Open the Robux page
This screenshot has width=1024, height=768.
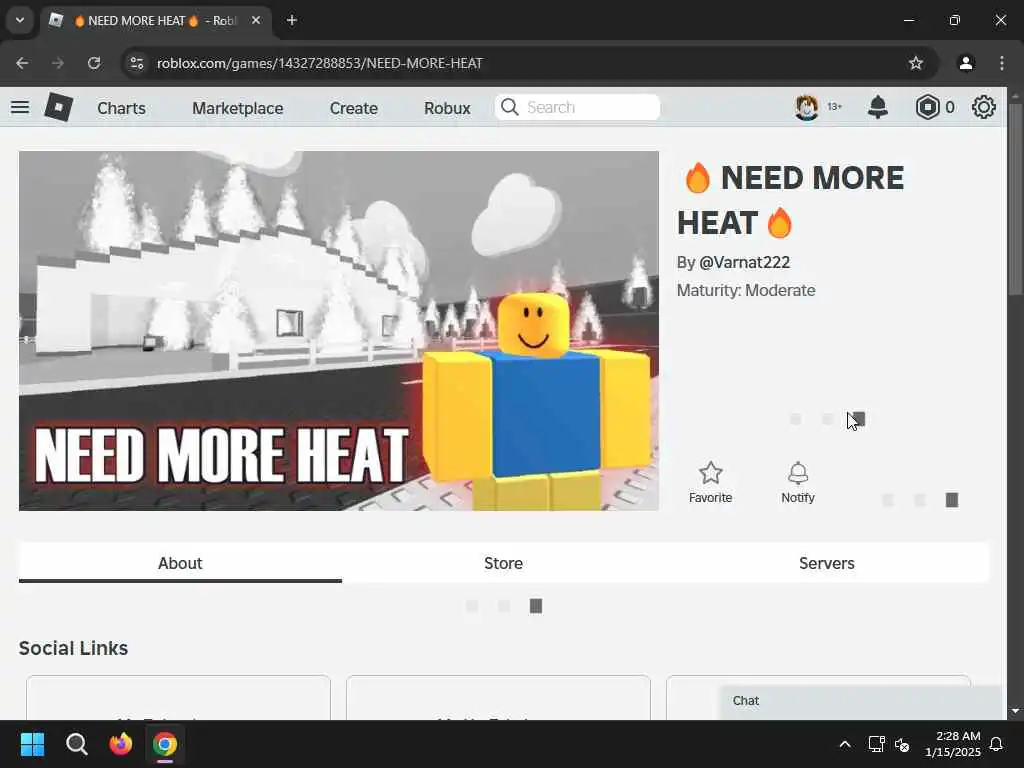click(447, 108)
